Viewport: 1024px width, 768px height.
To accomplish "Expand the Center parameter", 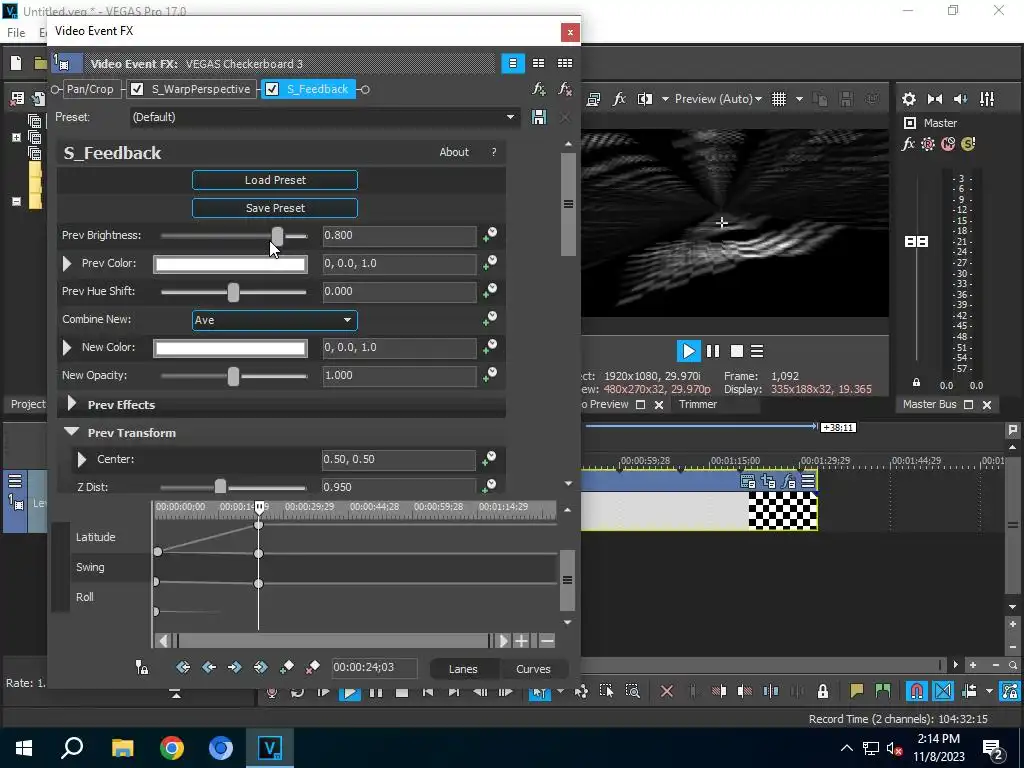I will 82,459.
